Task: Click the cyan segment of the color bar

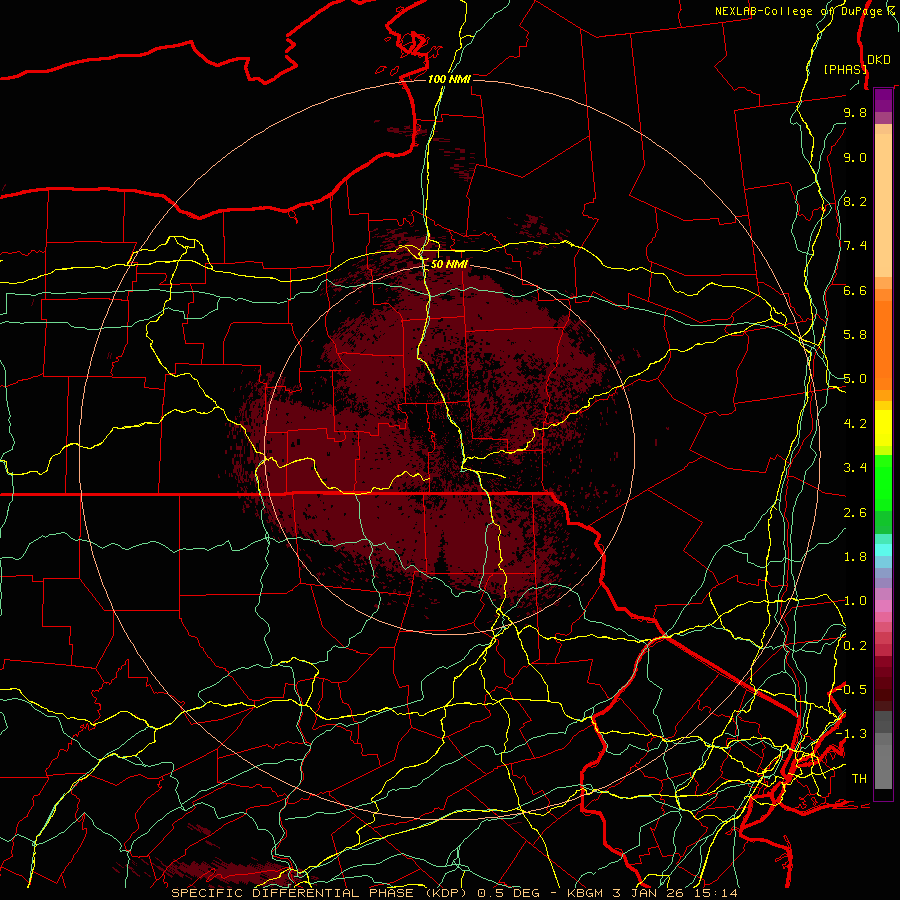Action: tap(883, 550)
